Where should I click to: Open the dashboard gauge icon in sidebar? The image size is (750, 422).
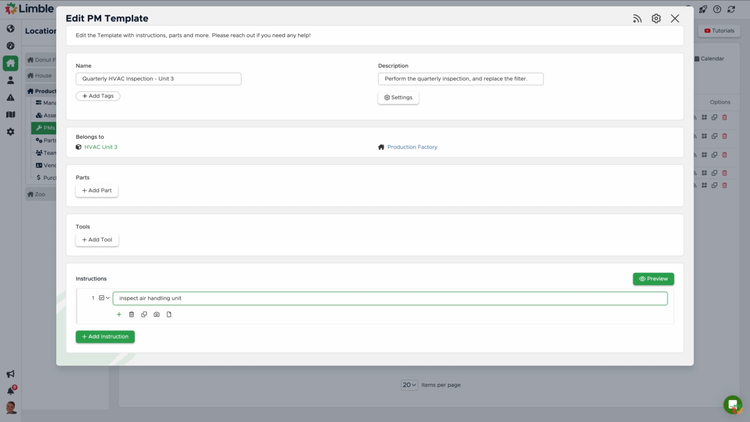click(x=11, y=46)
